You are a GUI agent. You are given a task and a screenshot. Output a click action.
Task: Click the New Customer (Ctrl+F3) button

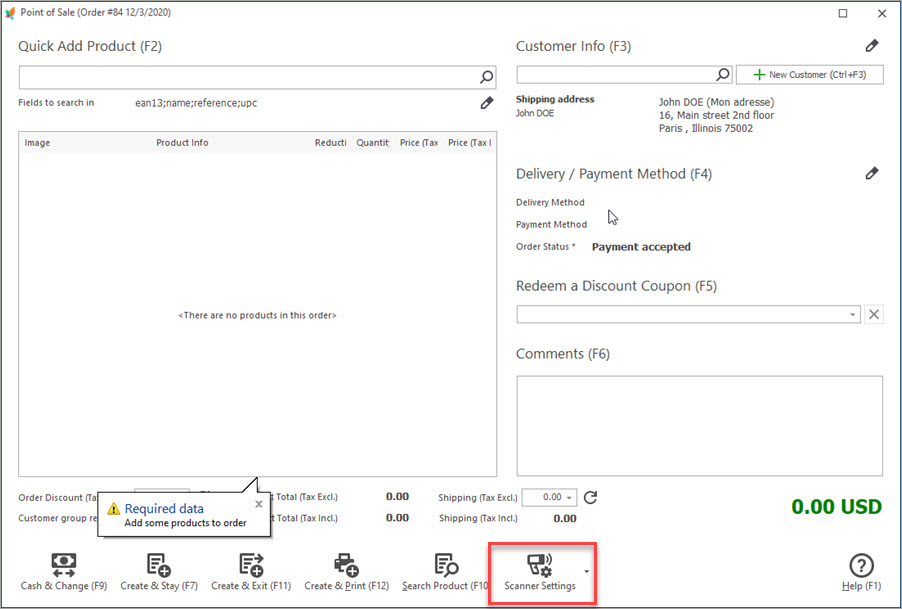(810, 75)
